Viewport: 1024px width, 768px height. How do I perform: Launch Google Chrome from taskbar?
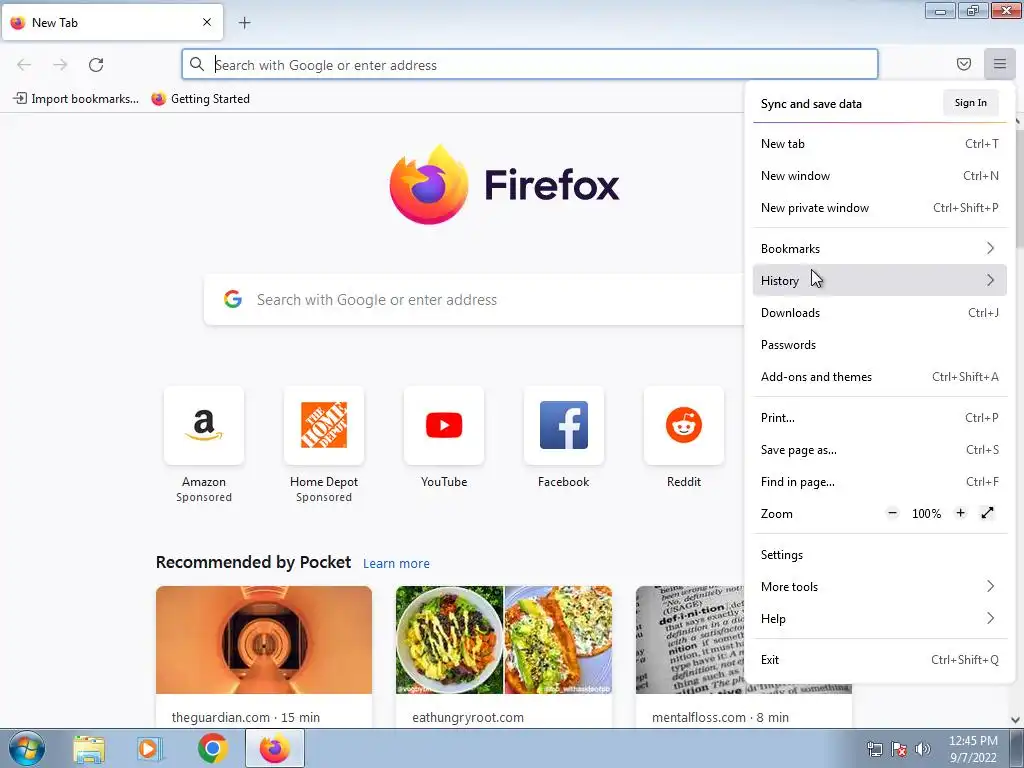(x=212, y=749)
